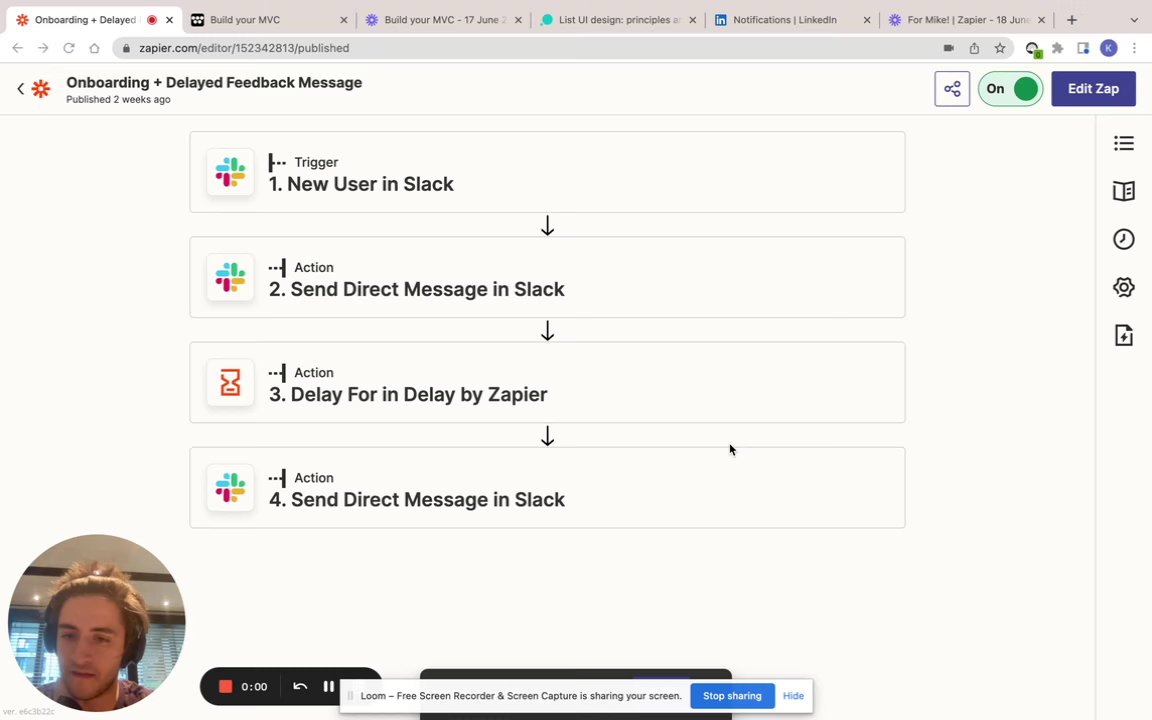Open the Chrome three-dot menu
Screen dimensions: 1152x720
click(x=1134, y=48)
